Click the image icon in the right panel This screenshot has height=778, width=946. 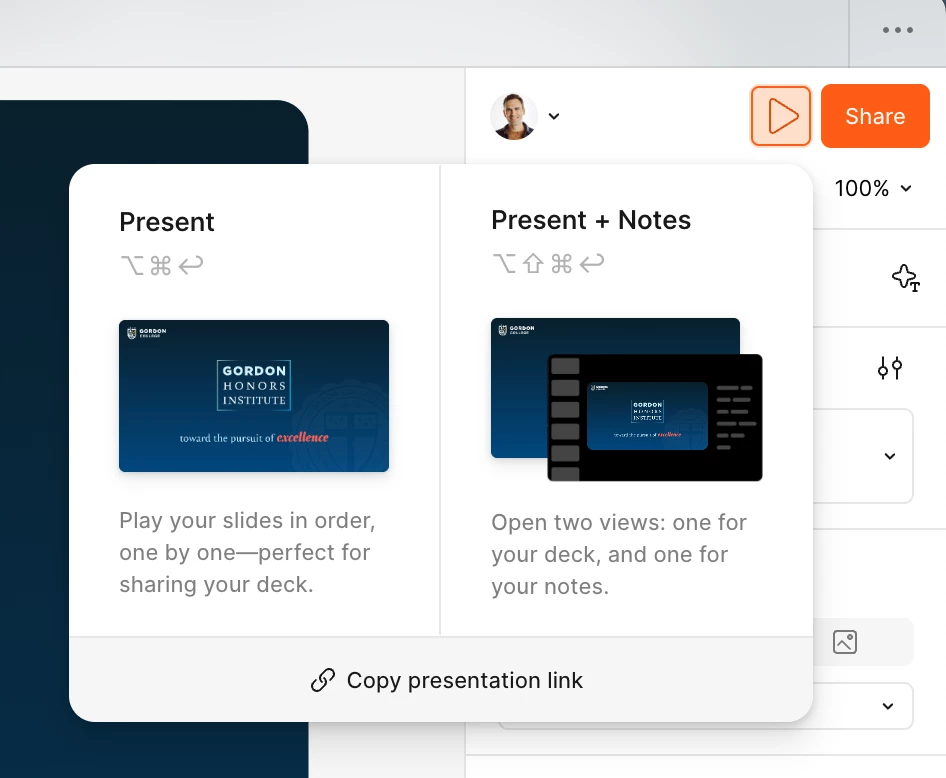[x=845, y=642]
